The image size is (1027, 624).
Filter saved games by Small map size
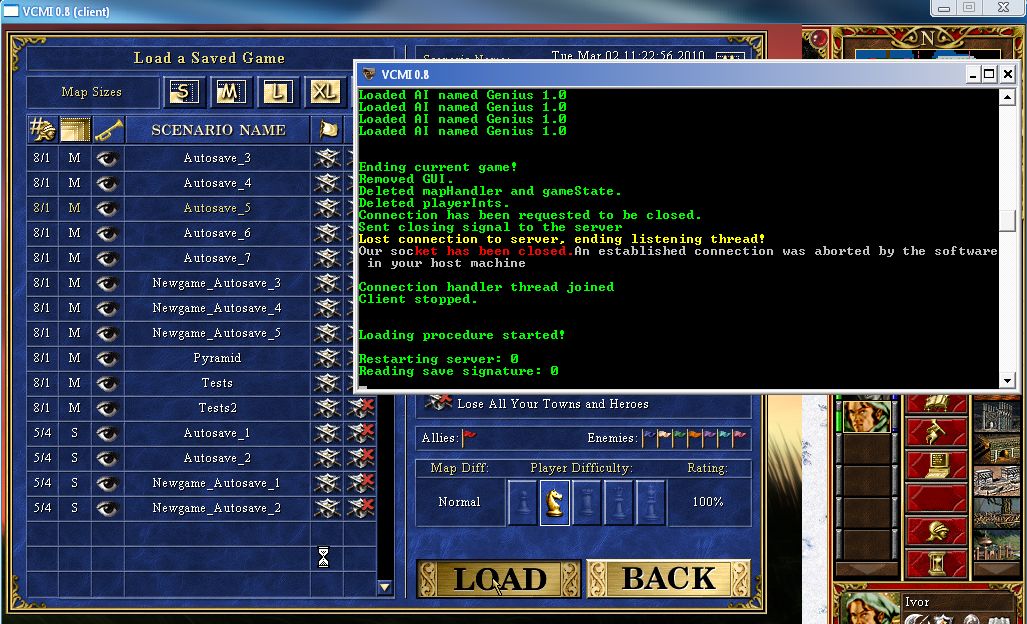(x=183, y=92)
